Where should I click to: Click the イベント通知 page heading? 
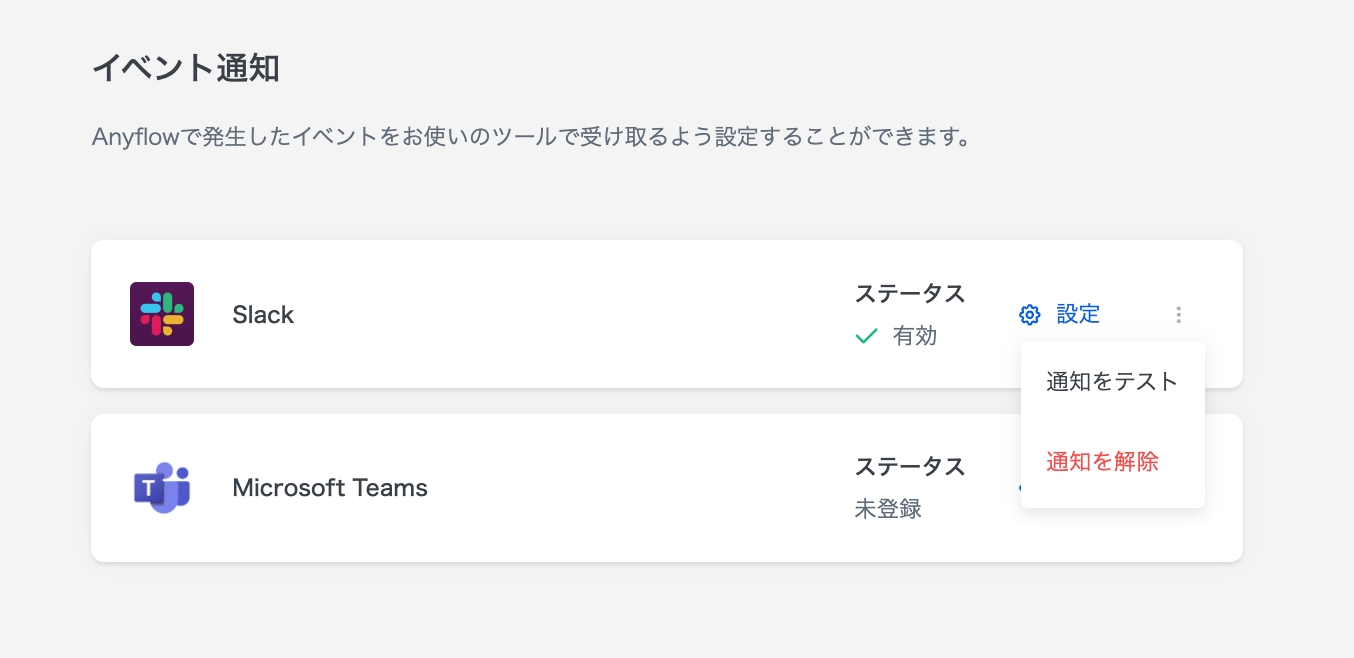(x=186, y=68)
